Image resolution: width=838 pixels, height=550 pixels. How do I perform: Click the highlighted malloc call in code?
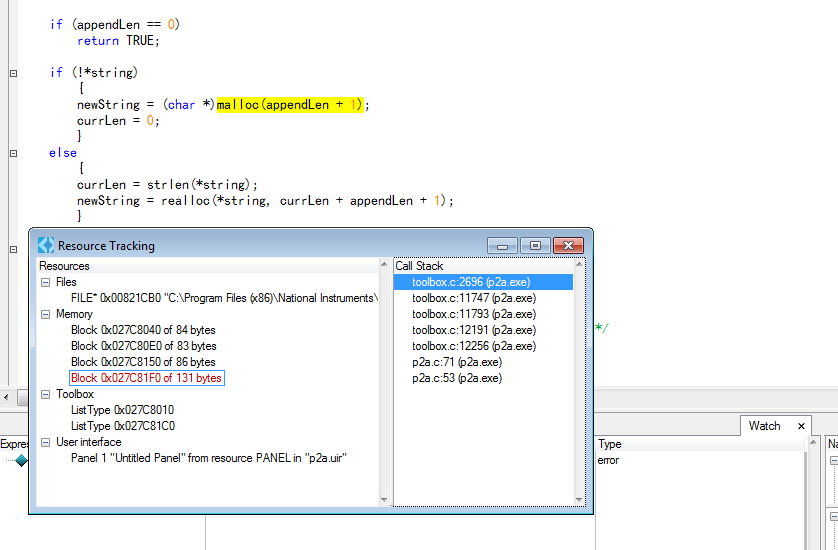(x=290, y=105)
